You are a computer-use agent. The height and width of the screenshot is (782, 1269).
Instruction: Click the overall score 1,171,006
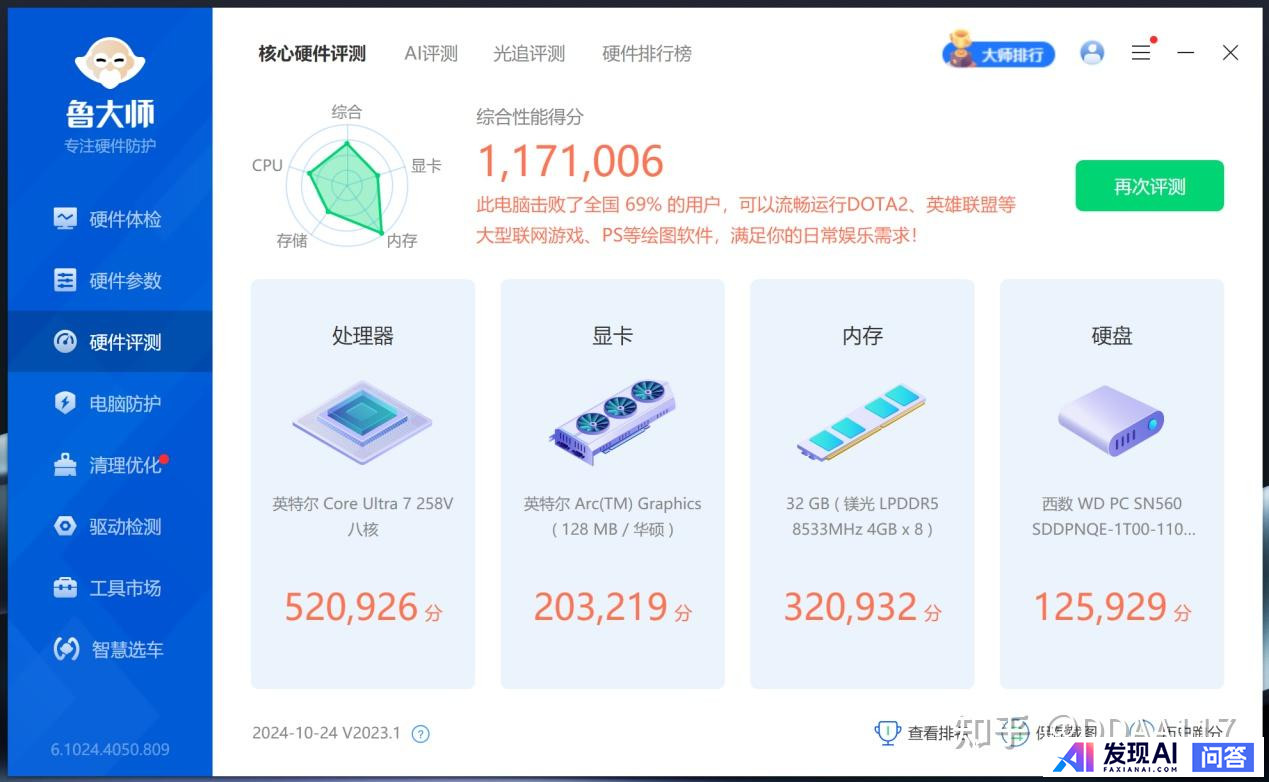pyautogui.click(x=570, y=162)
